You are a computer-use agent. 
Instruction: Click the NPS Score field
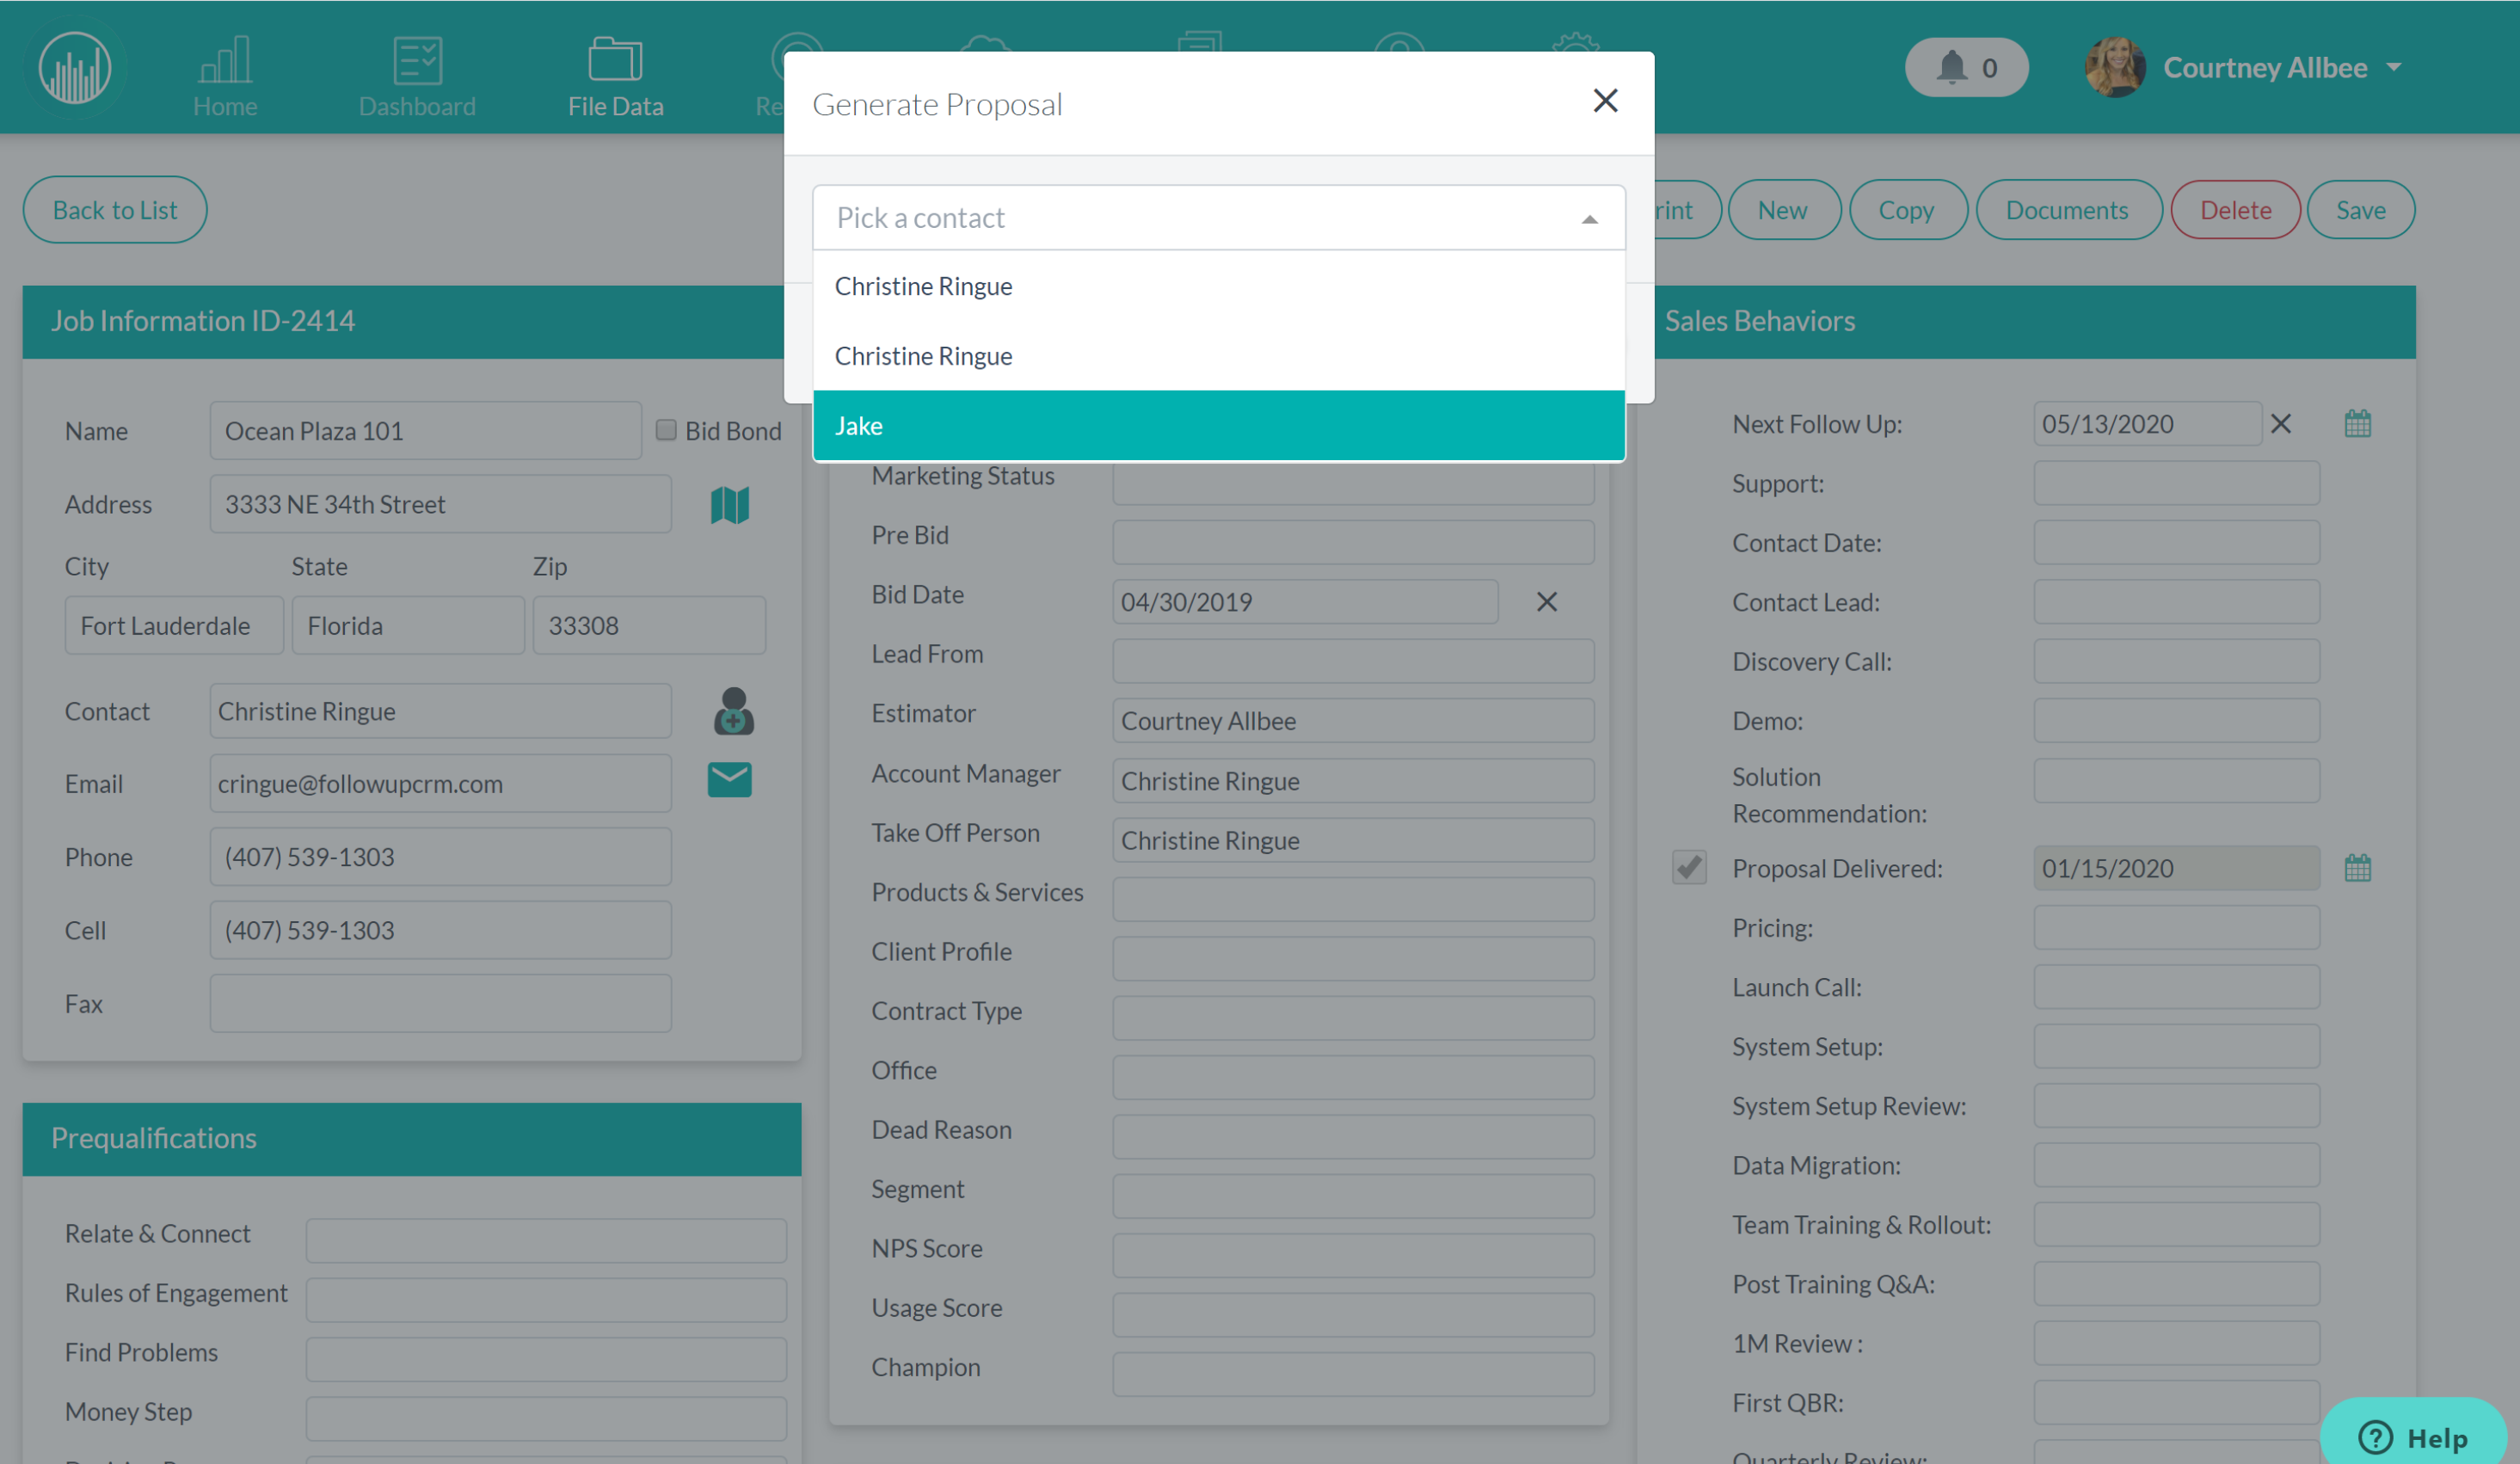point(1353,1255)
